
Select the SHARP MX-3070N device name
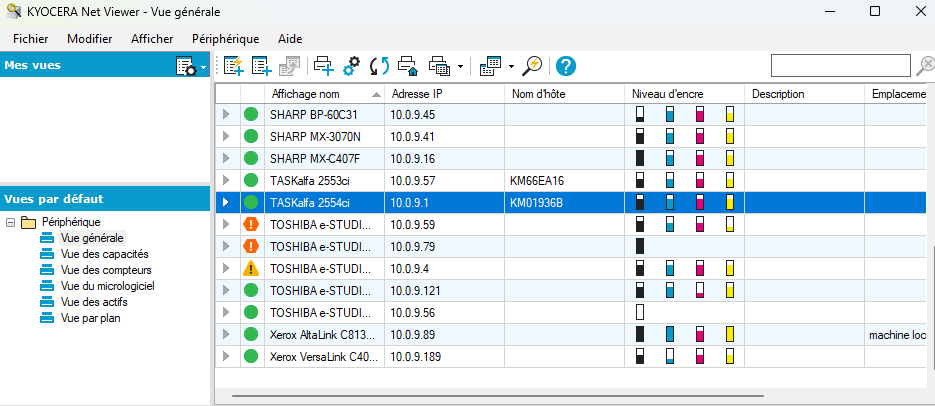315,136
